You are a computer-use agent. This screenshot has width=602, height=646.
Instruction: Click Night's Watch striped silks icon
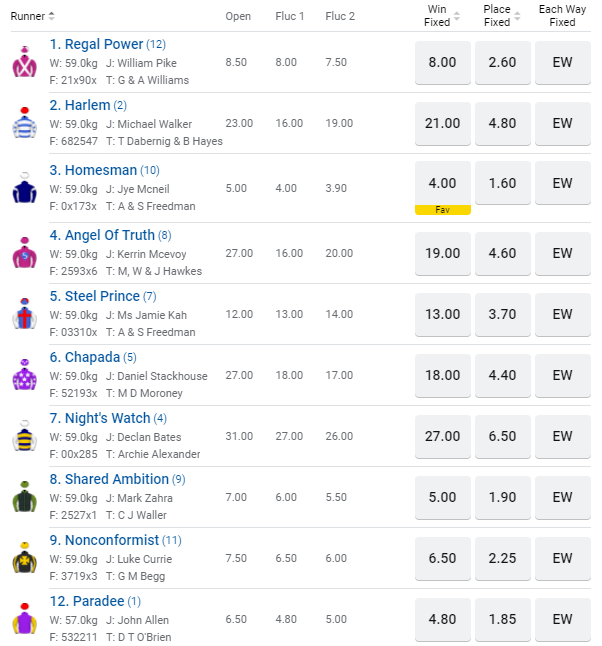tap(25, 437)
